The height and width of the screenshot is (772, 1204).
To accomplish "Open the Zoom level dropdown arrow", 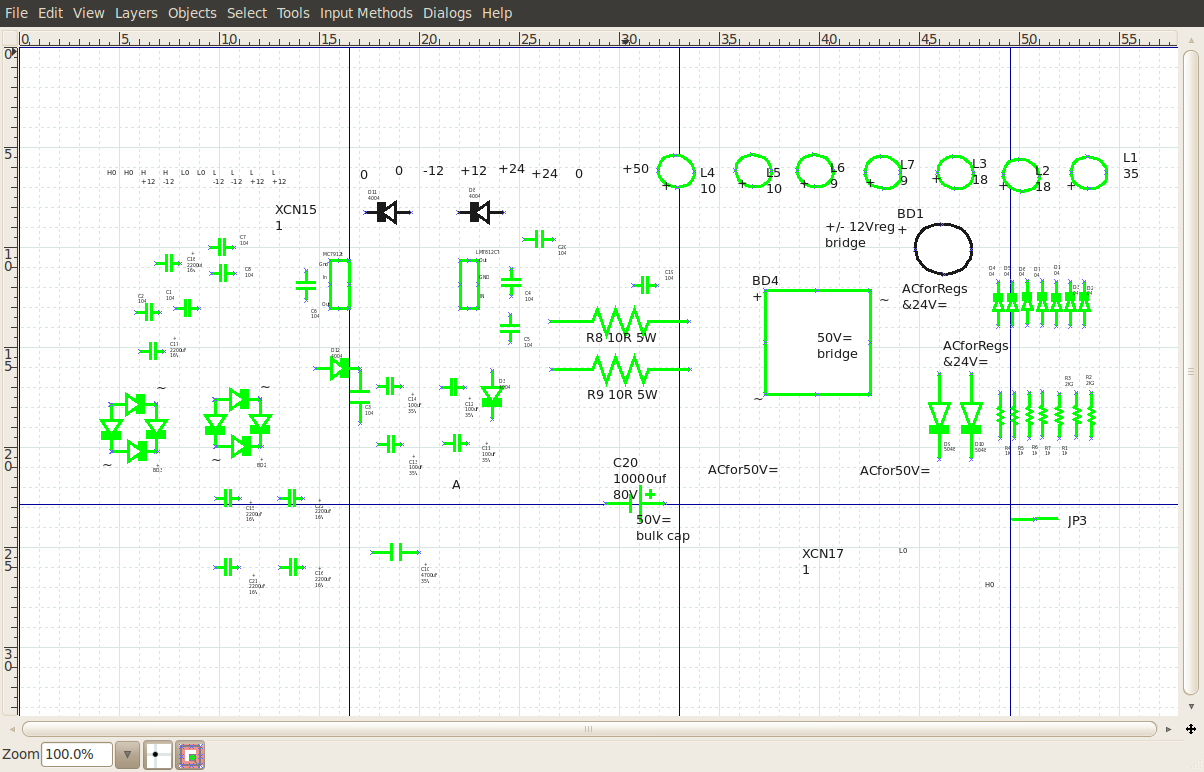I will tap(127, 755).
